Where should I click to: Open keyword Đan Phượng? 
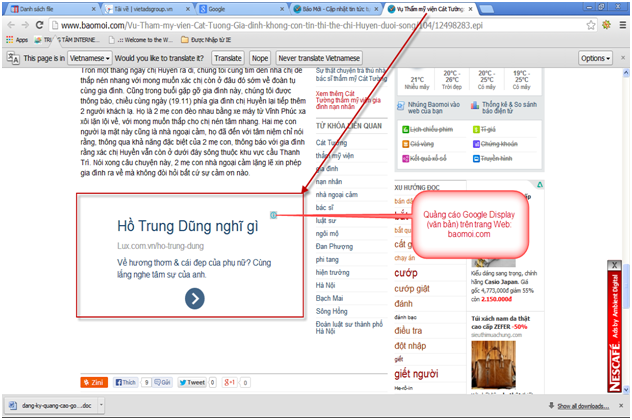[x=334, y=246]
